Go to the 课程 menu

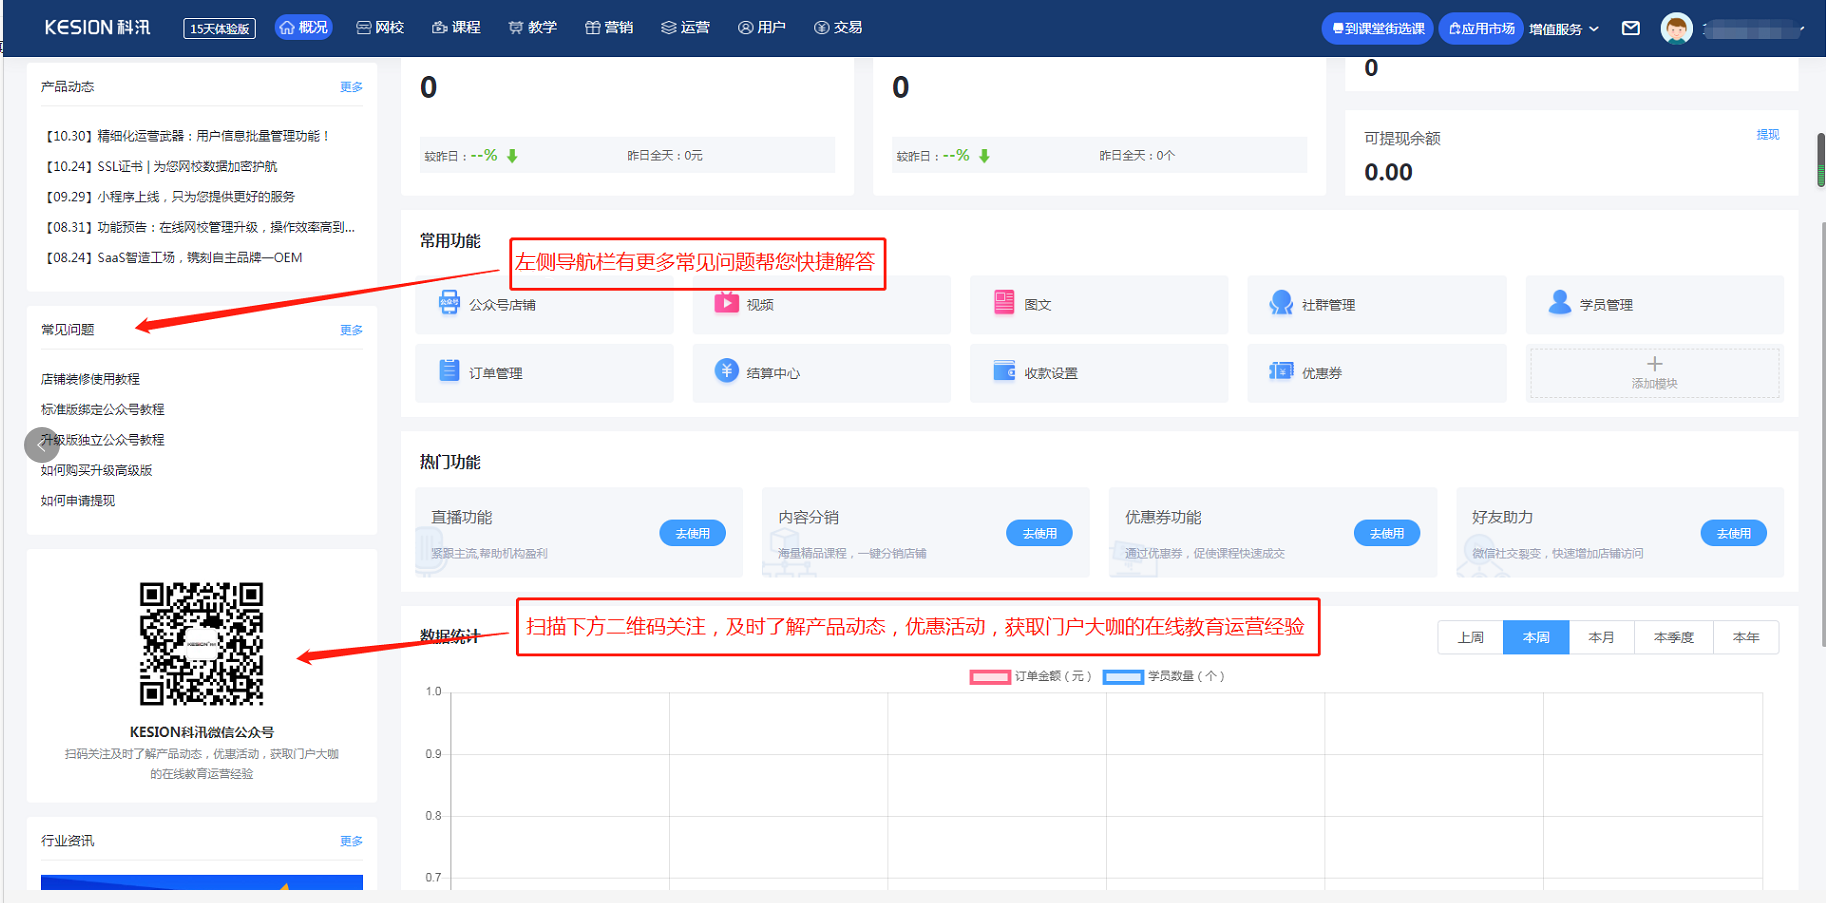click(456, 28)
